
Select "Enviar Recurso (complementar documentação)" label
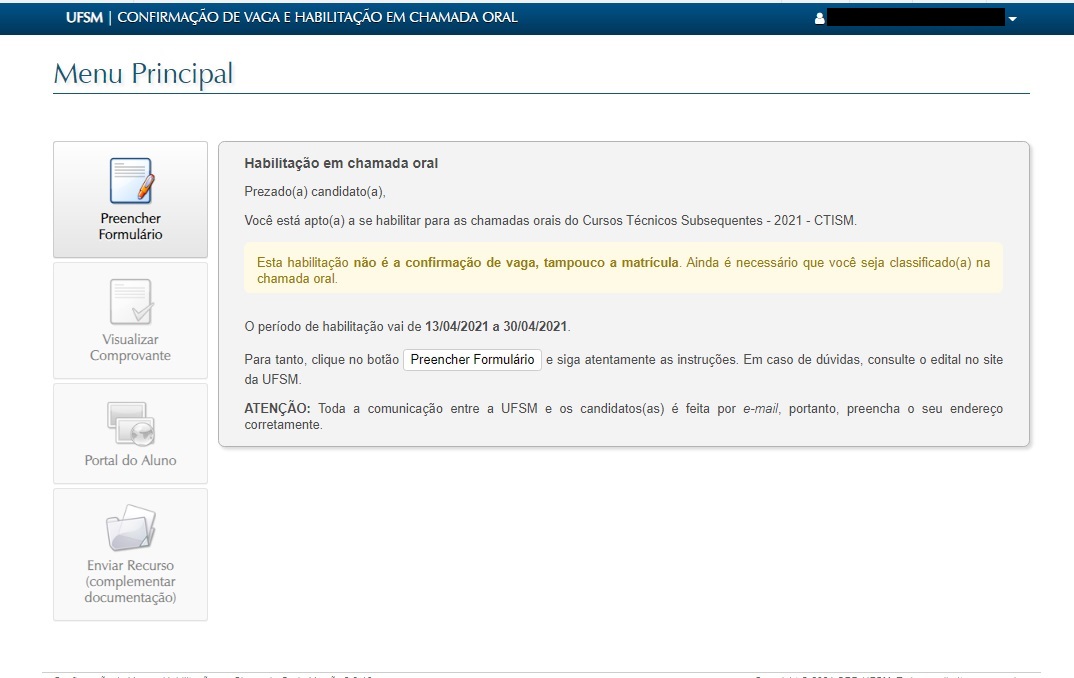tap(130, 581)
